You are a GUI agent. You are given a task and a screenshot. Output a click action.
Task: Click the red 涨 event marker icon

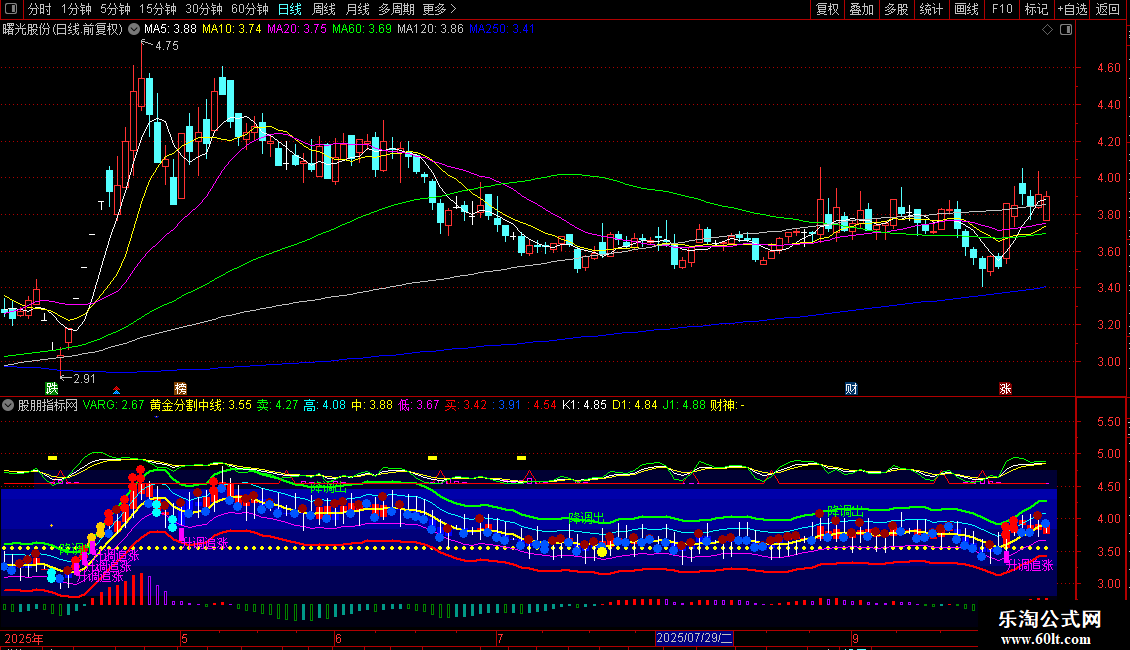coord(1005,388)
